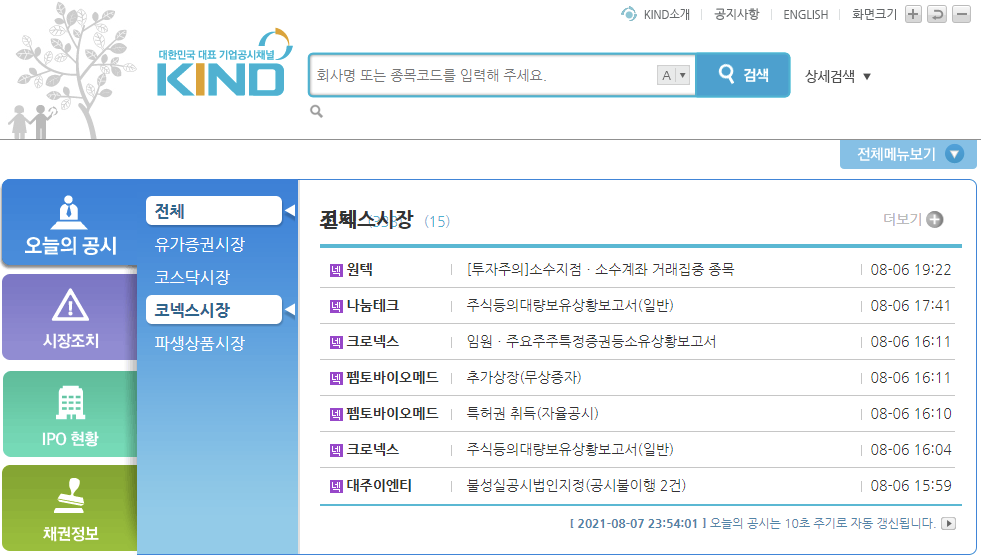This screenshot has height=559, width=981.
Task: Open 나눔테크 company link
Action: coord(373,305)
